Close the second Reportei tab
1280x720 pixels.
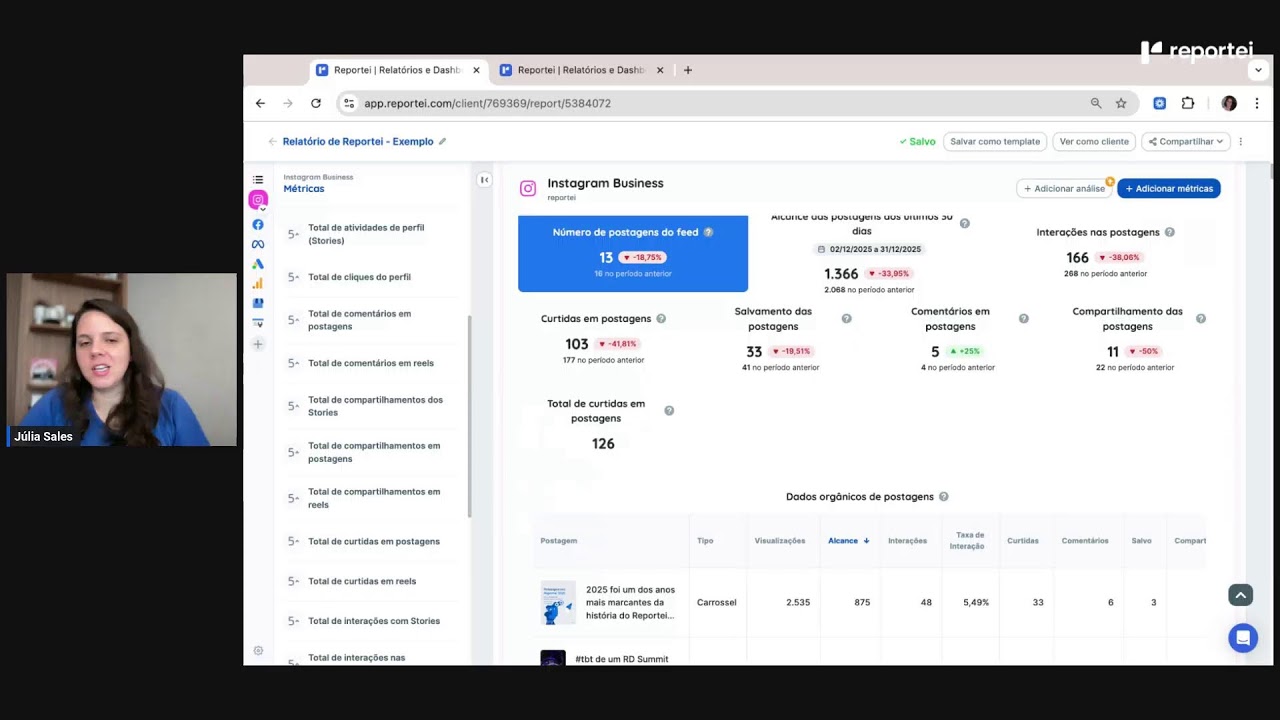[659, 70]
